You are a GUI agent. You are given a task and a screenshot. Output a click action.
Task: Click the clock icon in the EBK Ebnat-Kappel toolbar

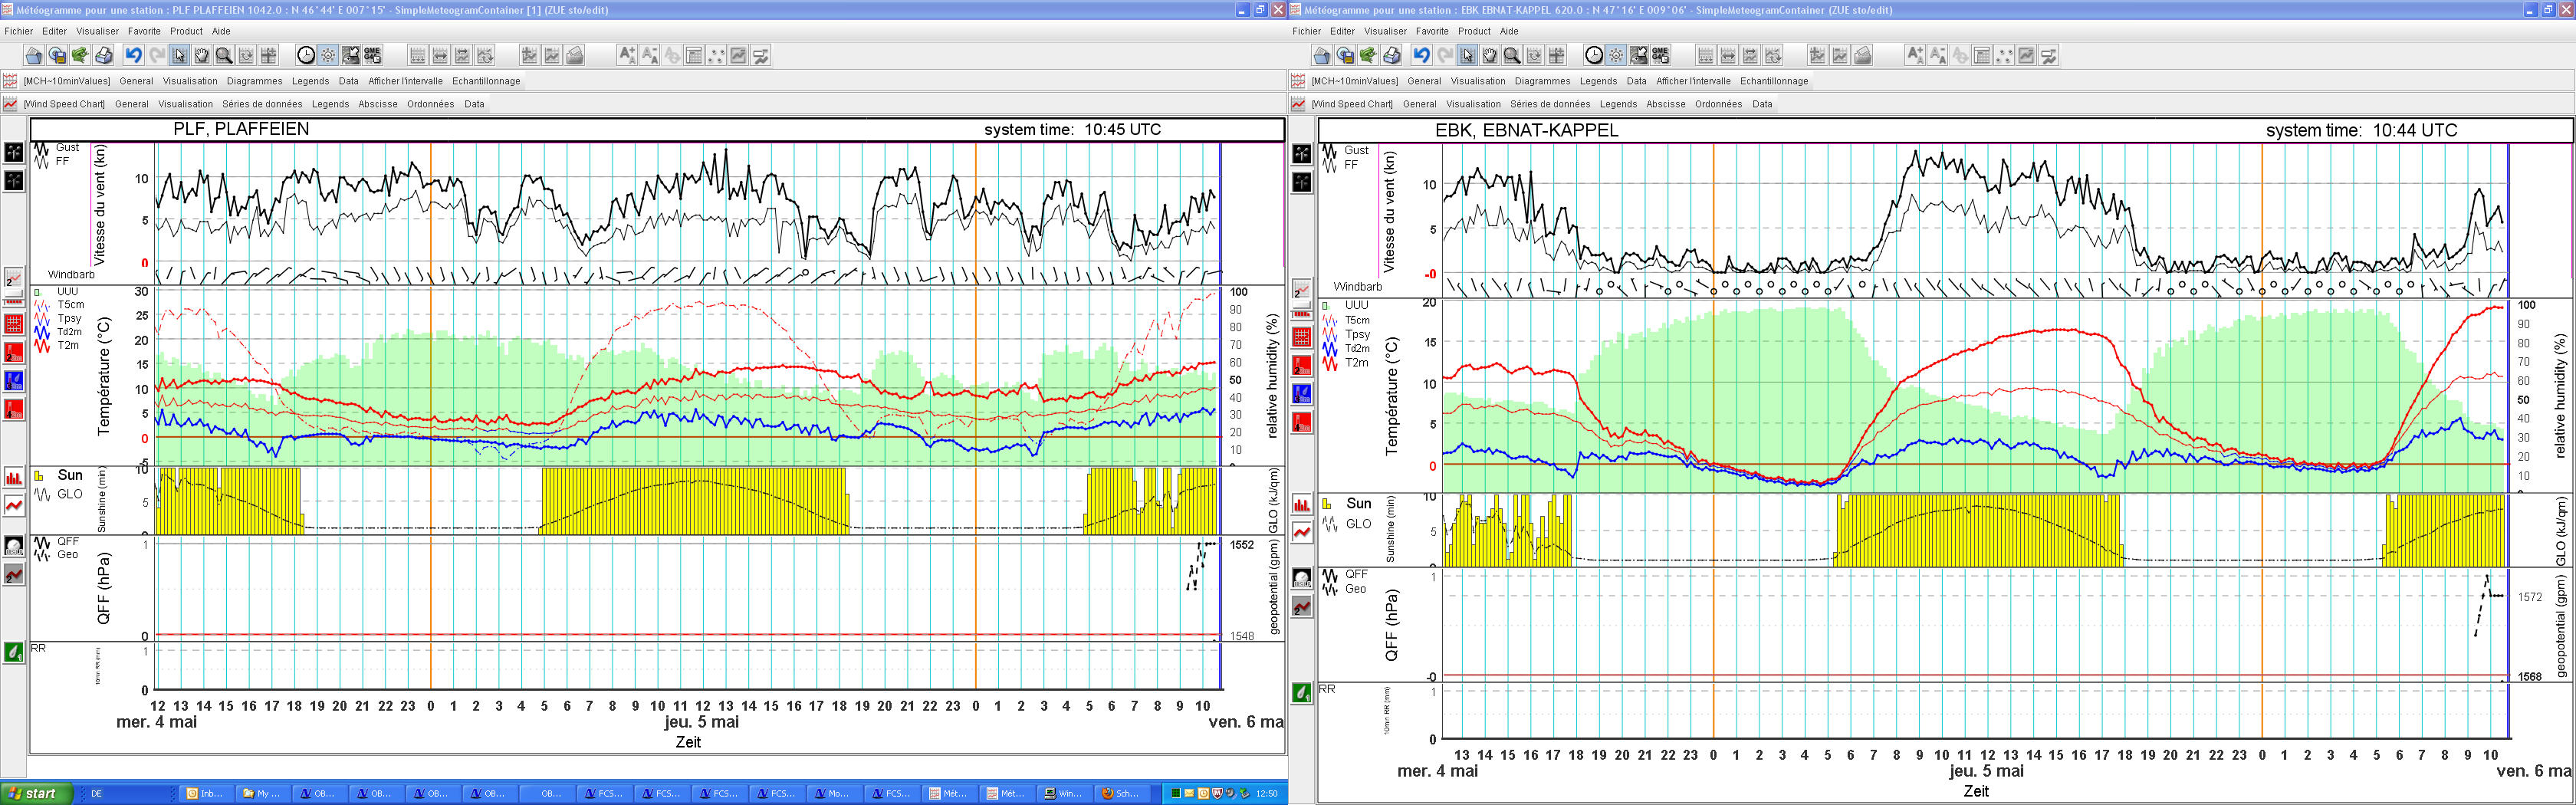point(1594,56)
